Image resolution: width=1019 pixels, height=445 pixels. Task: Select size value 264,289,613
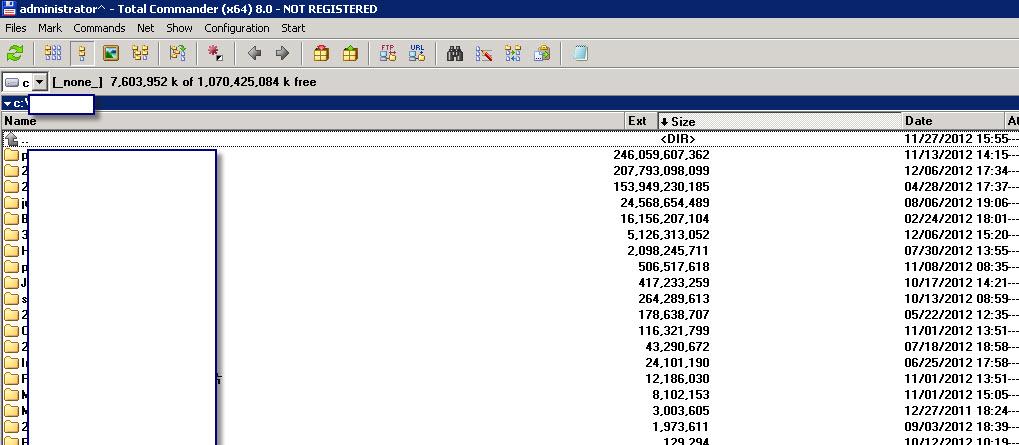(x=674, y=299)
